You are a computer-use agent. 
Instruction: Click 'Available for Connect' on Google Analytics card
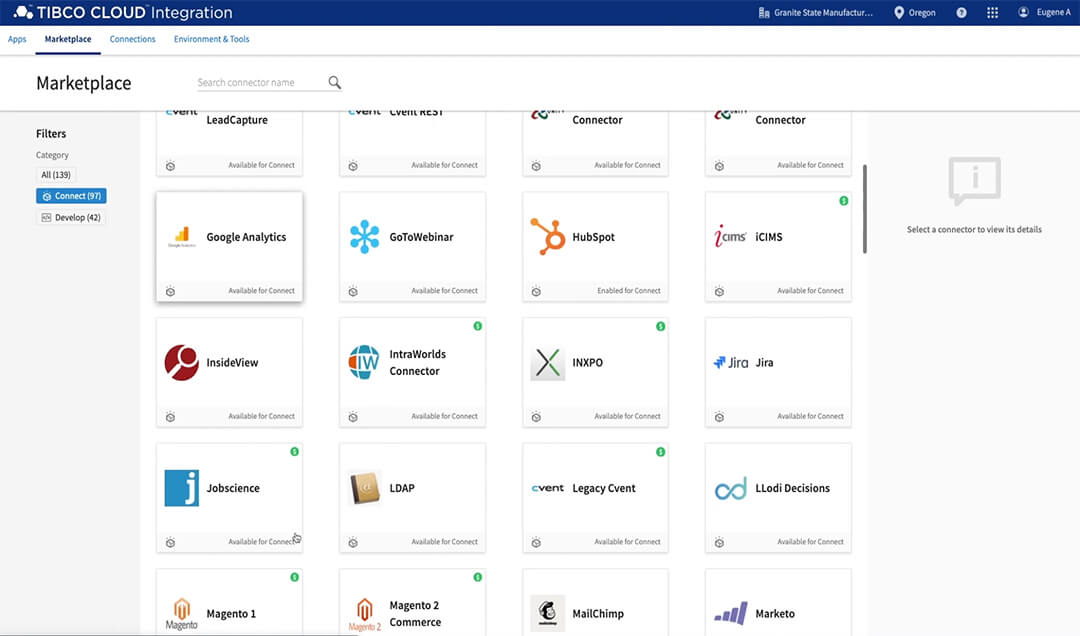(262, 291)
